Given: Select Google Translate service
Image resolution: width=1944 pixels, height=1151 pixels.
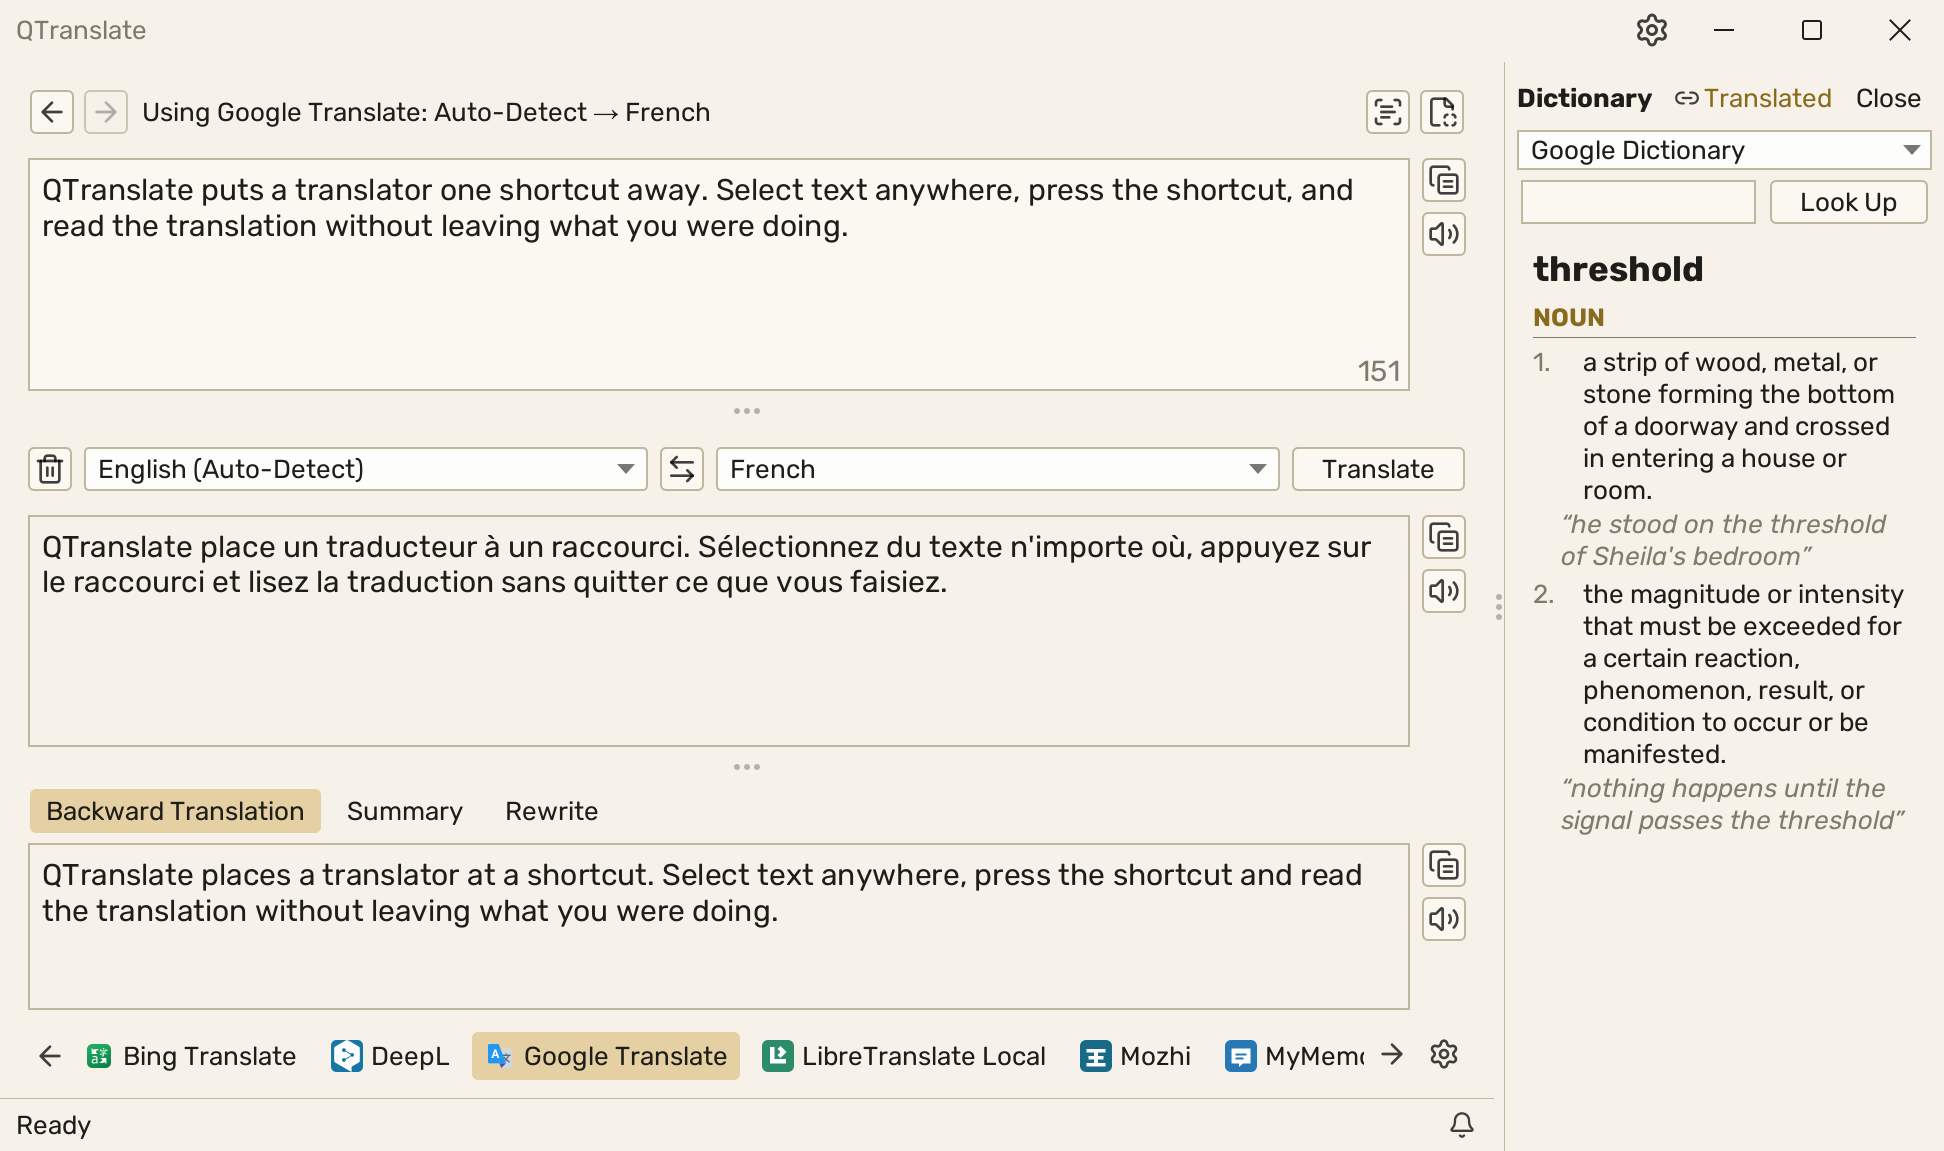Looking at the screenshot, I should (x=606, y=1056).
